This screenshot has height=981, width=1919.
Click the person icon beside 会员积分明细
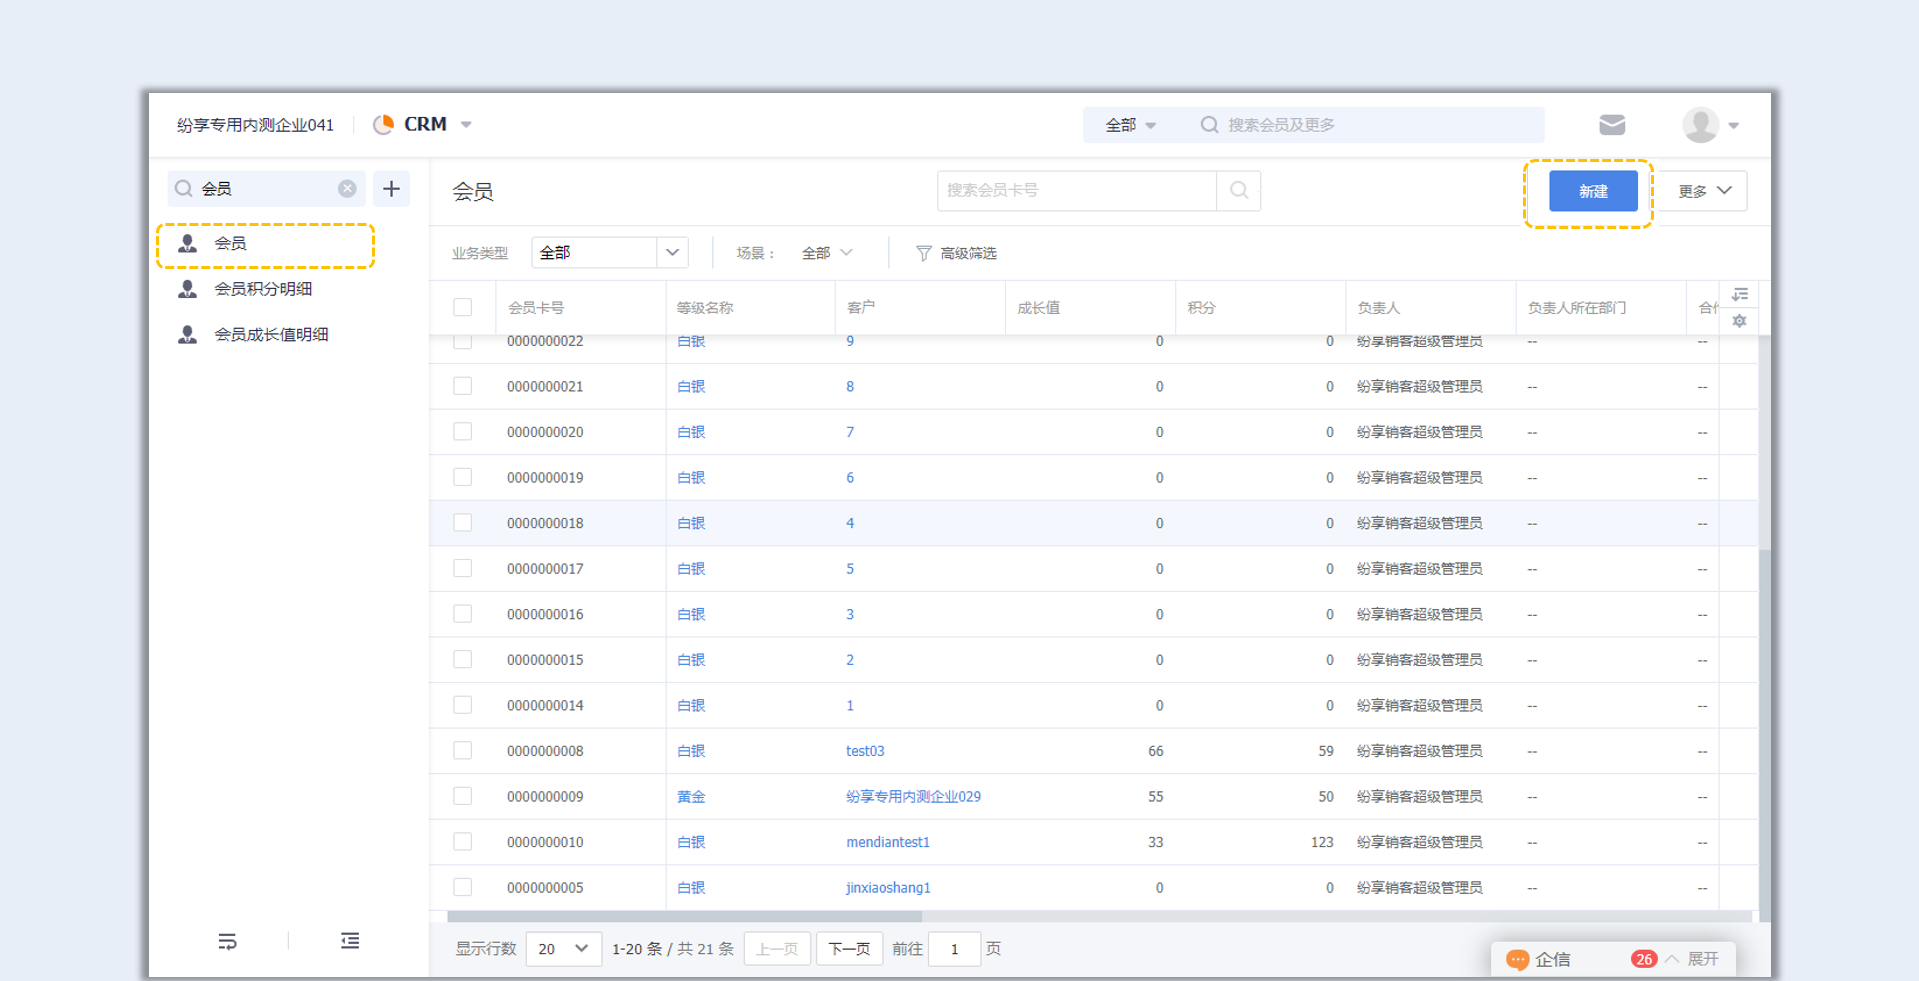pyautogui.click(x=187, y=289)
